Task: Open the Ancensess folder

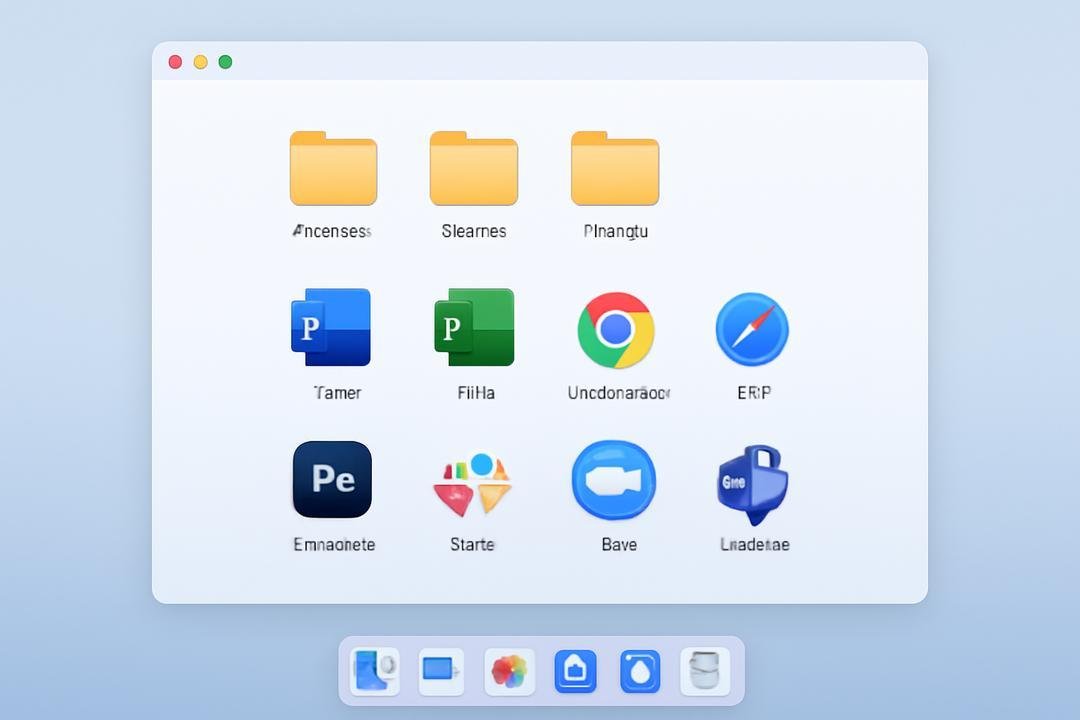Action: click(333, 169)
